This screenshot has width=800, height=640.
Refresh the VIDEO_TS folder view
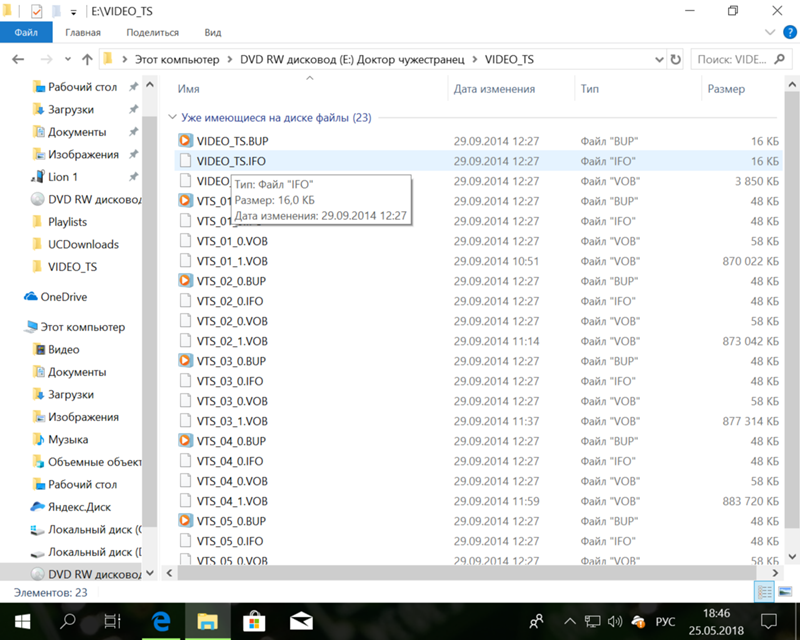coord(676,60)
